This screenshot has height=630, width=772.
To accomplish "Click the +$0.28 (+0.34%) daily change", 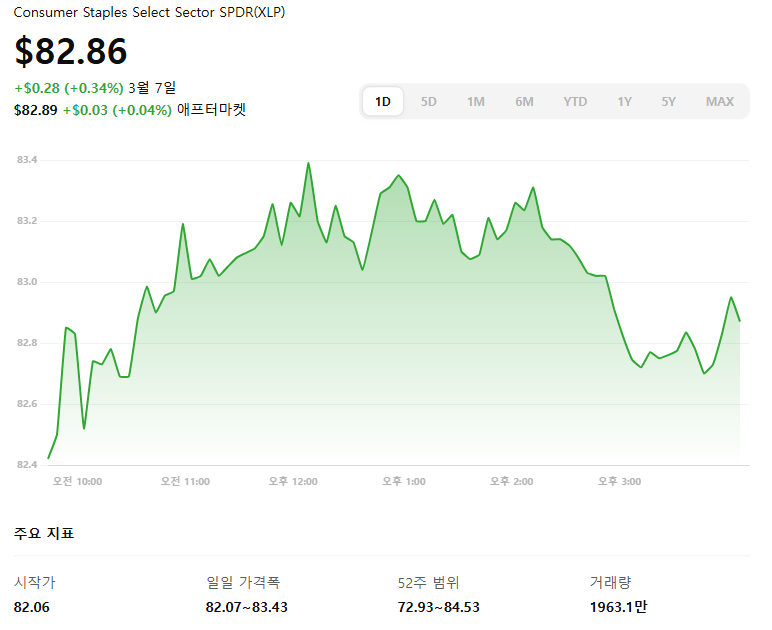I will [x=69, y=88].
